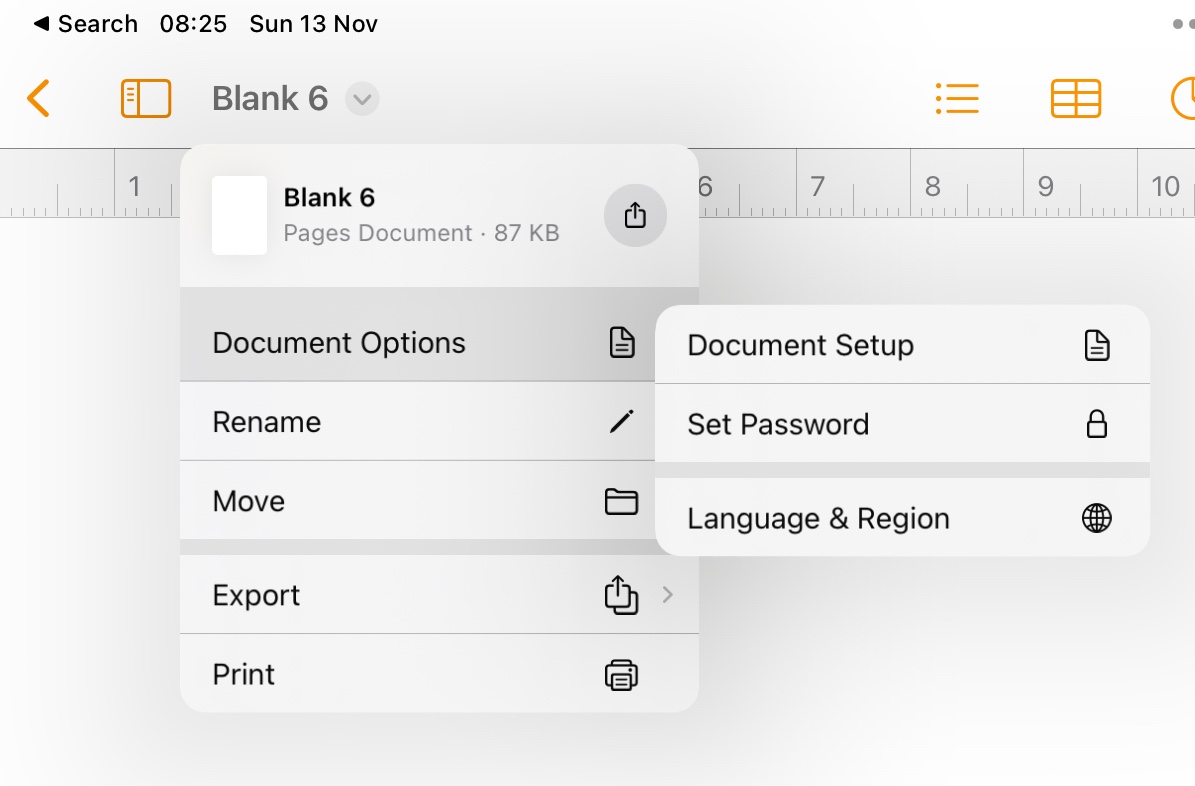Open Language & Region settings

click(901, 518)
